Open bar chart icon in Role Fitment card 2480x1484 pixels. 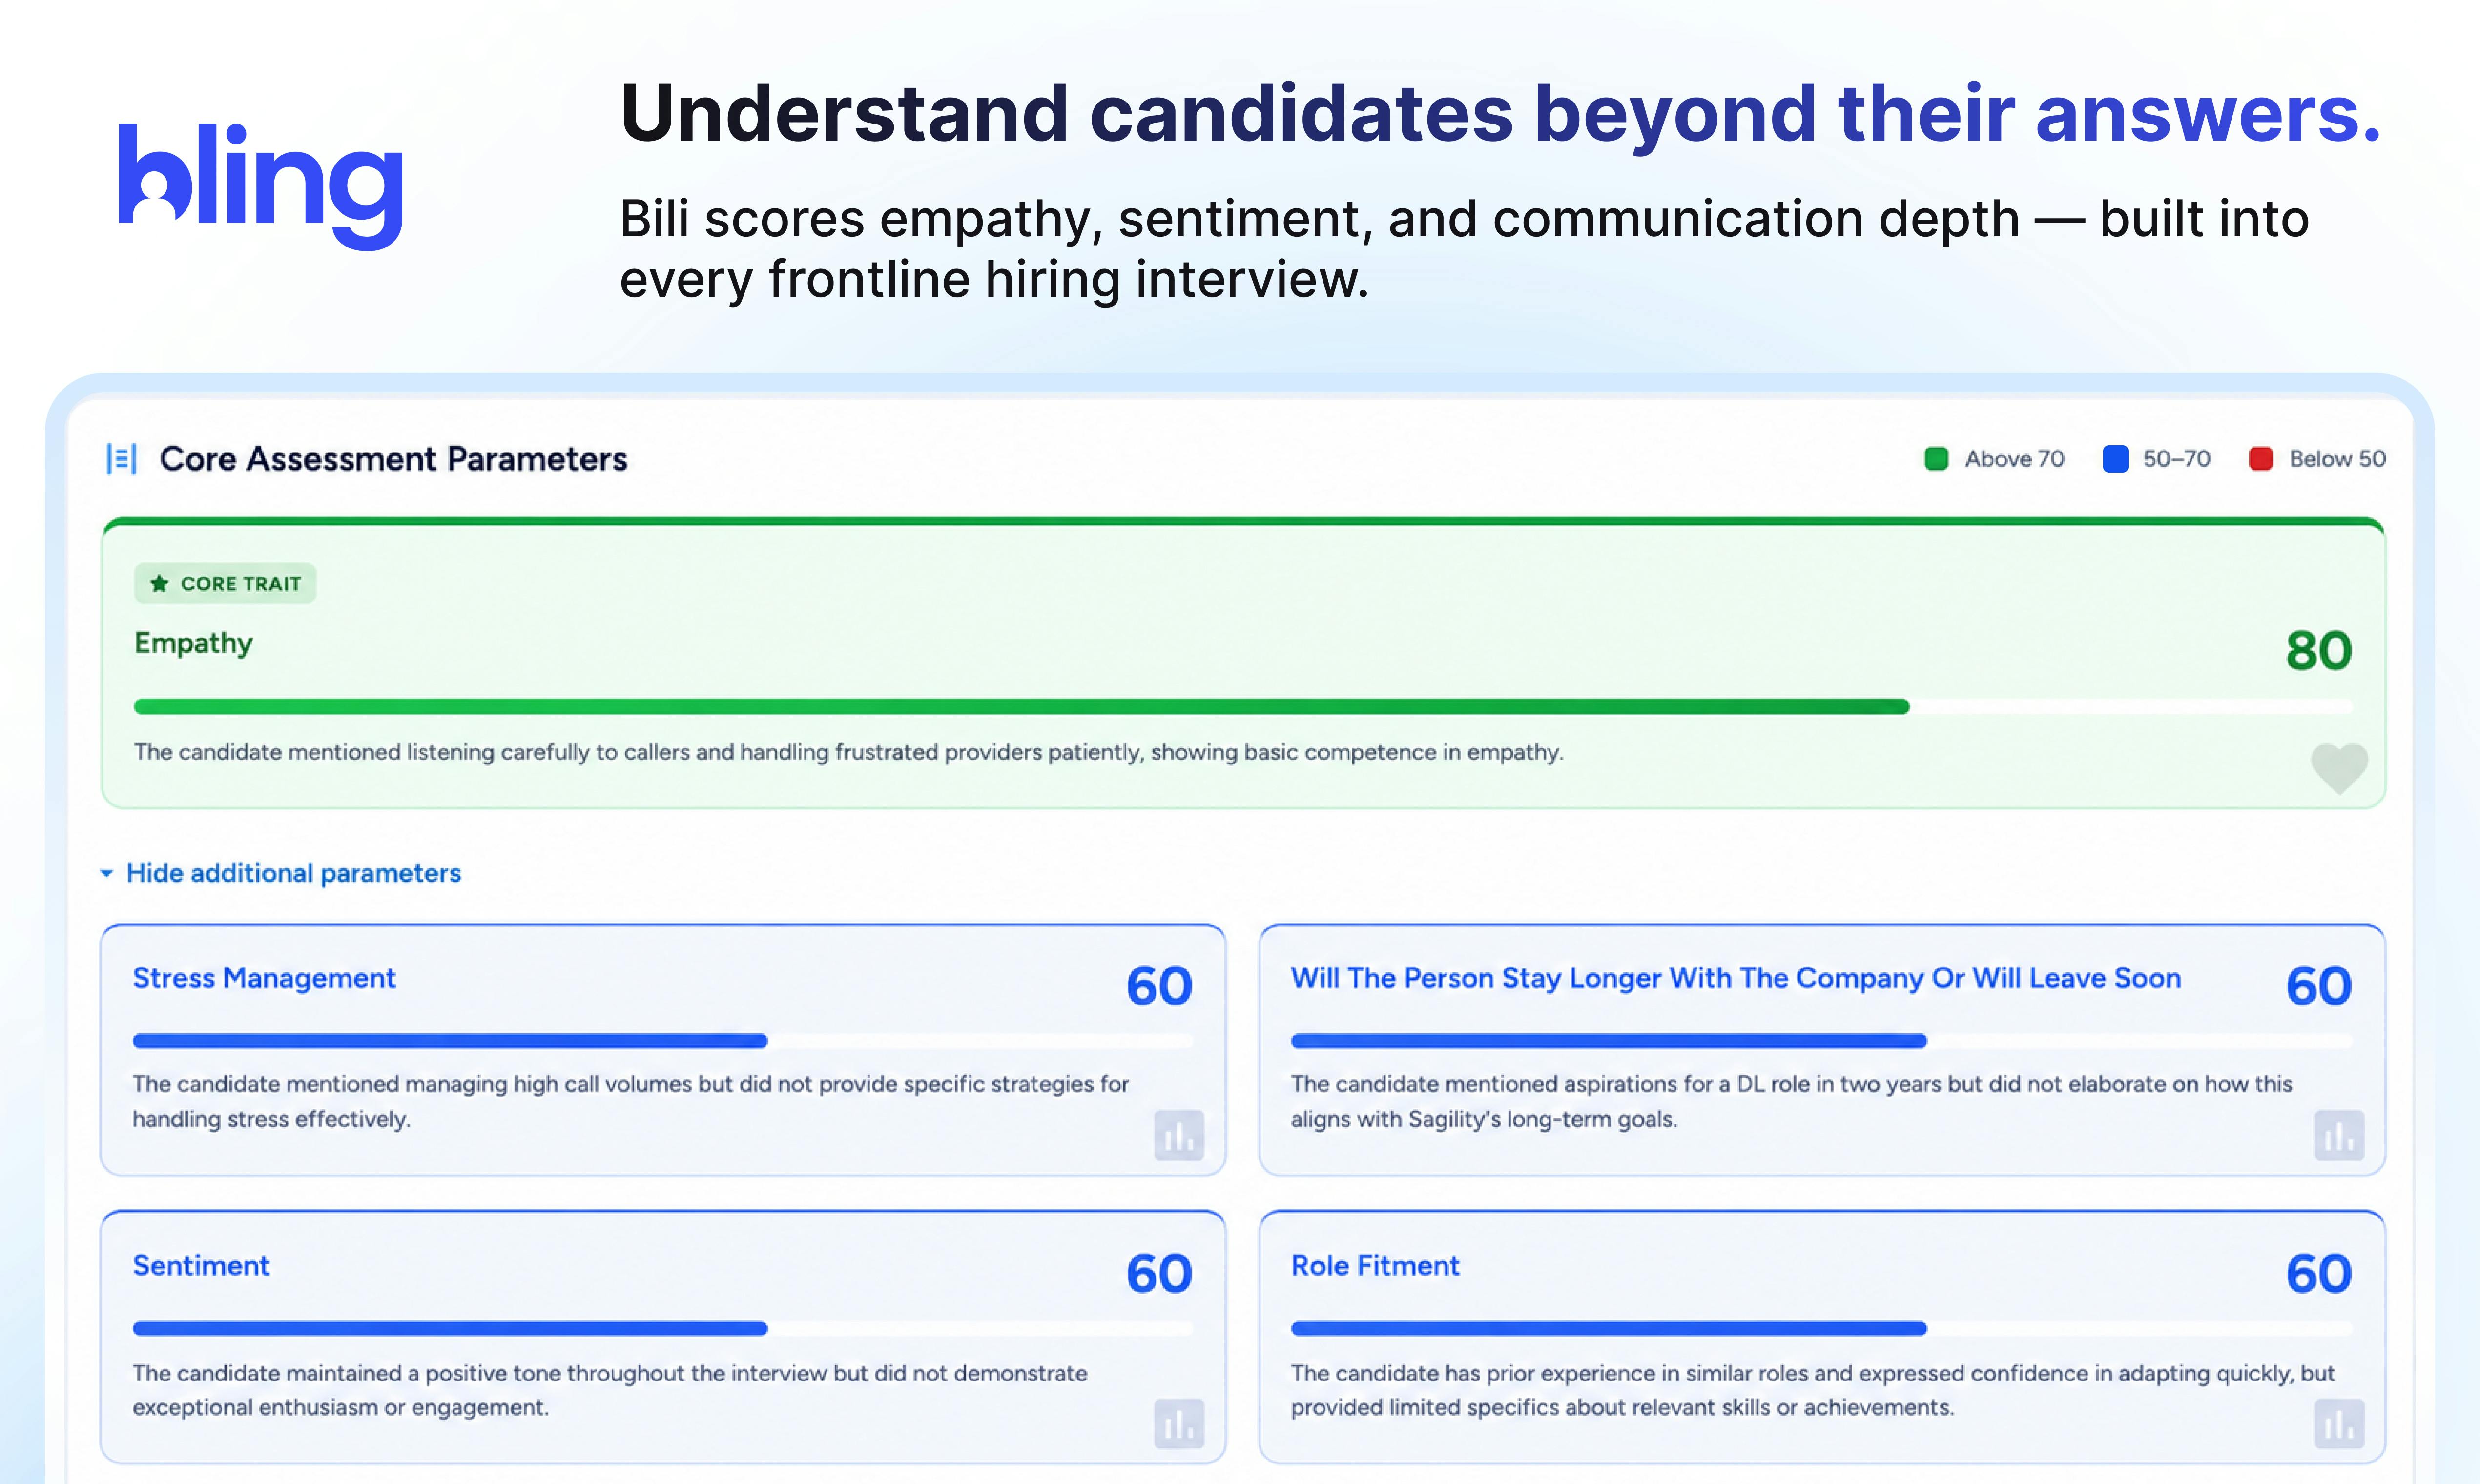pos(2339,1423)
